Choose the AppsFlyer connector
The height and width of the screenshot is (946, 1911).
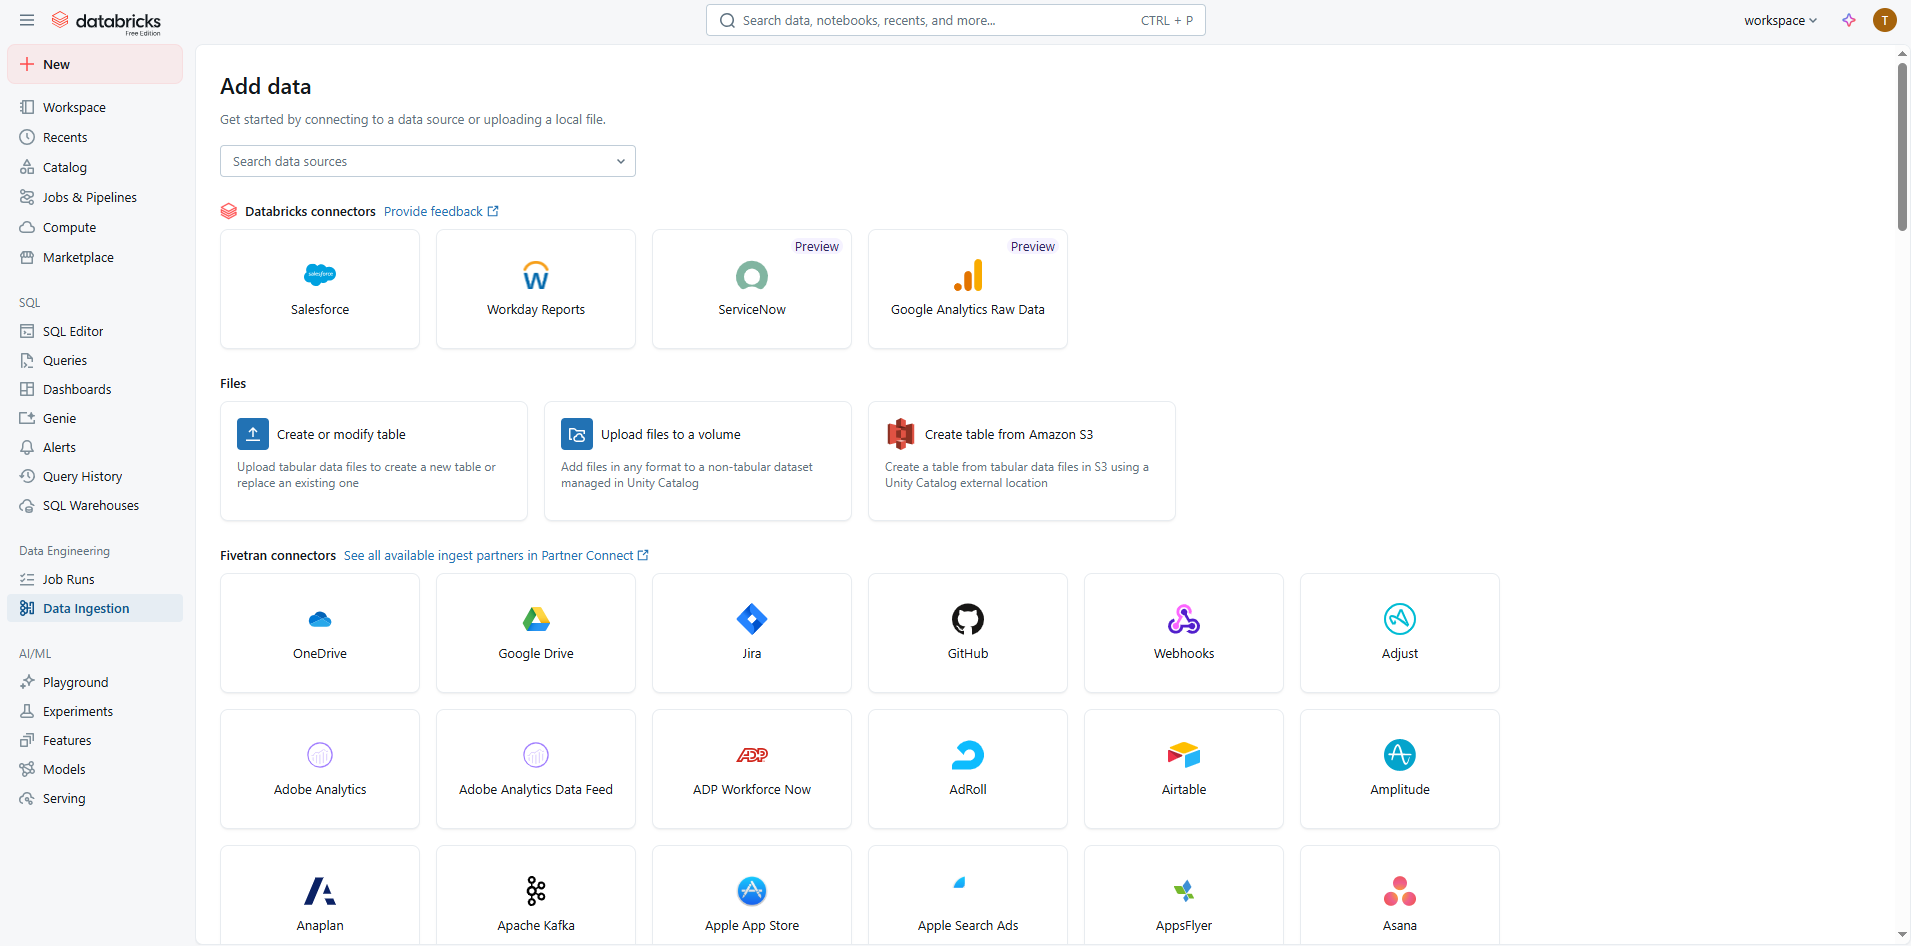click(x=1184, y=896)
